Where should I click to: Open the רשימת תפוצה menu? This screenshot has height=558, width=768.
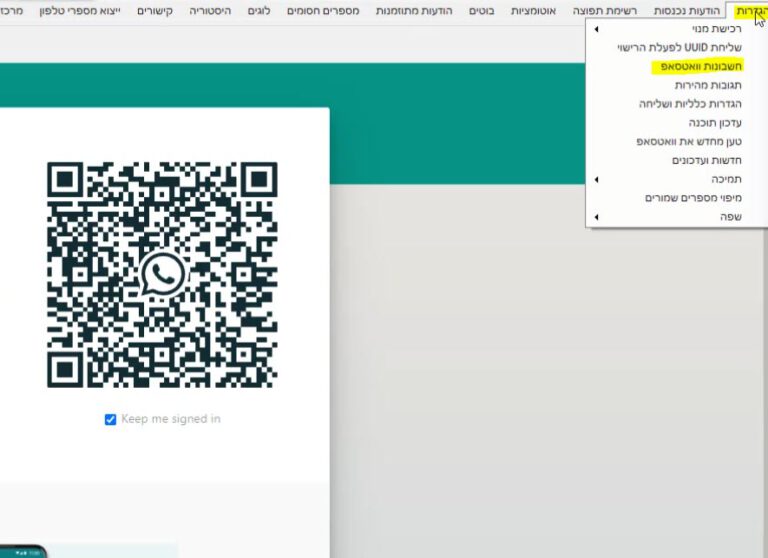tap(605, 10)
